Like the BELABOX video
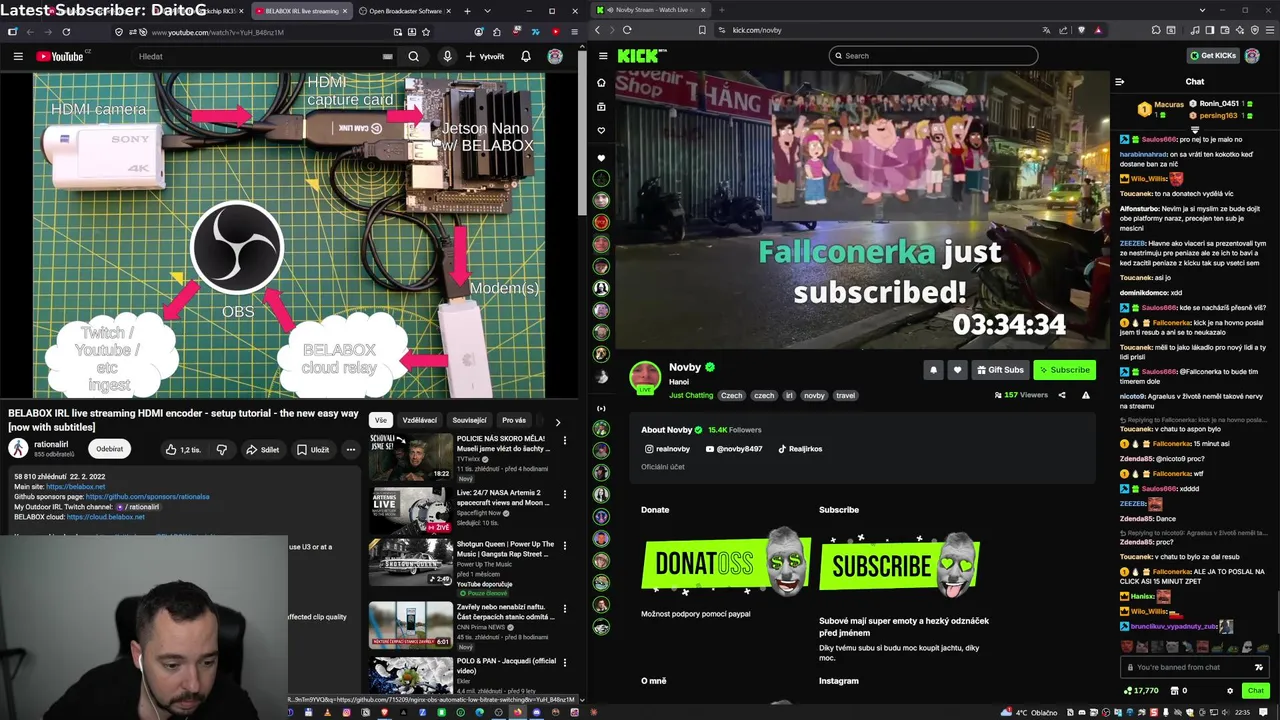Screen dimensions: 1280x720 click(x=184, y=450)
